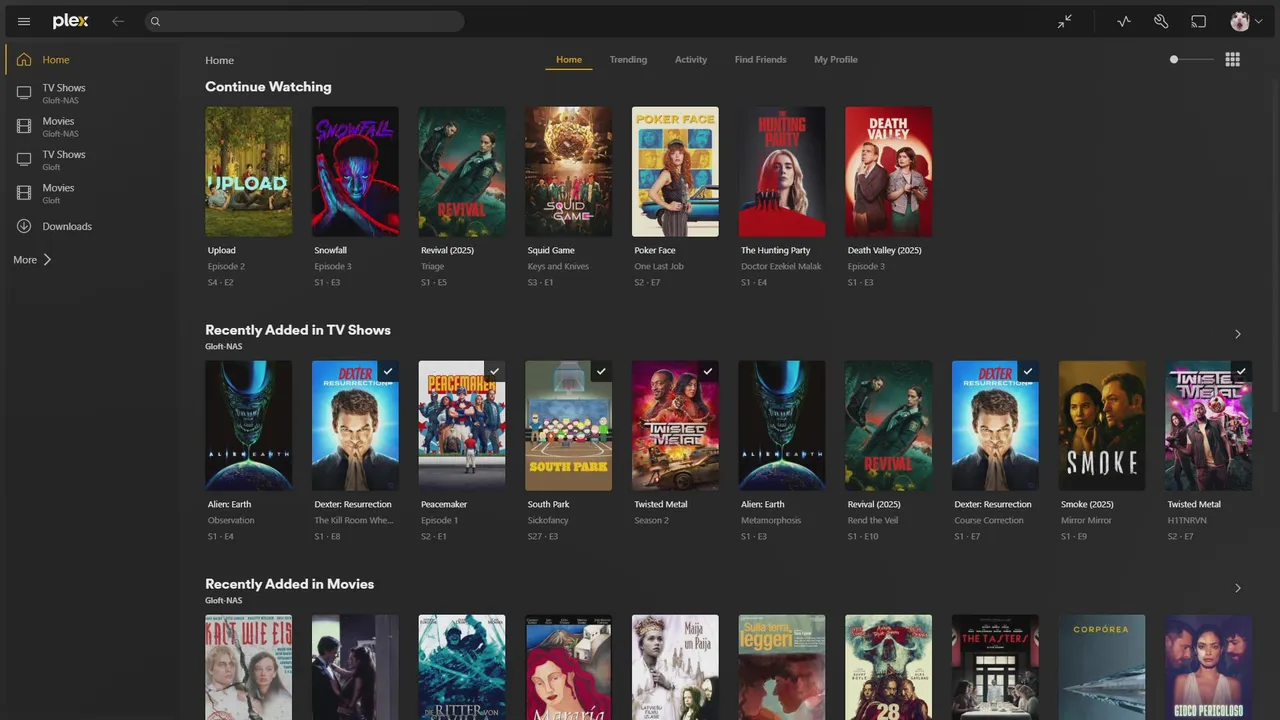Screen dimensions: 1280x720
Task: Click the Recently Added in Movies heading
Action: pos(290,584)
